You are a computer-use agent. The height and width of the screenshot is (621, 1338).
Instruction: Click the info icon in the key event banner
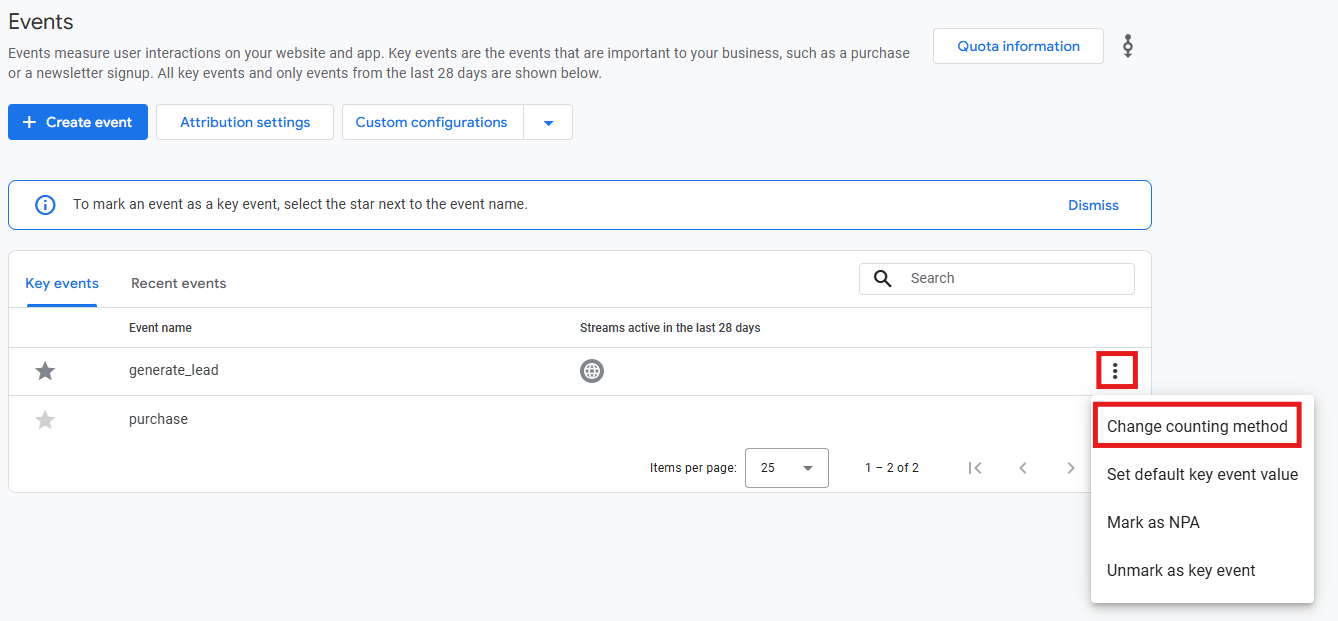(x=45, y=205)
